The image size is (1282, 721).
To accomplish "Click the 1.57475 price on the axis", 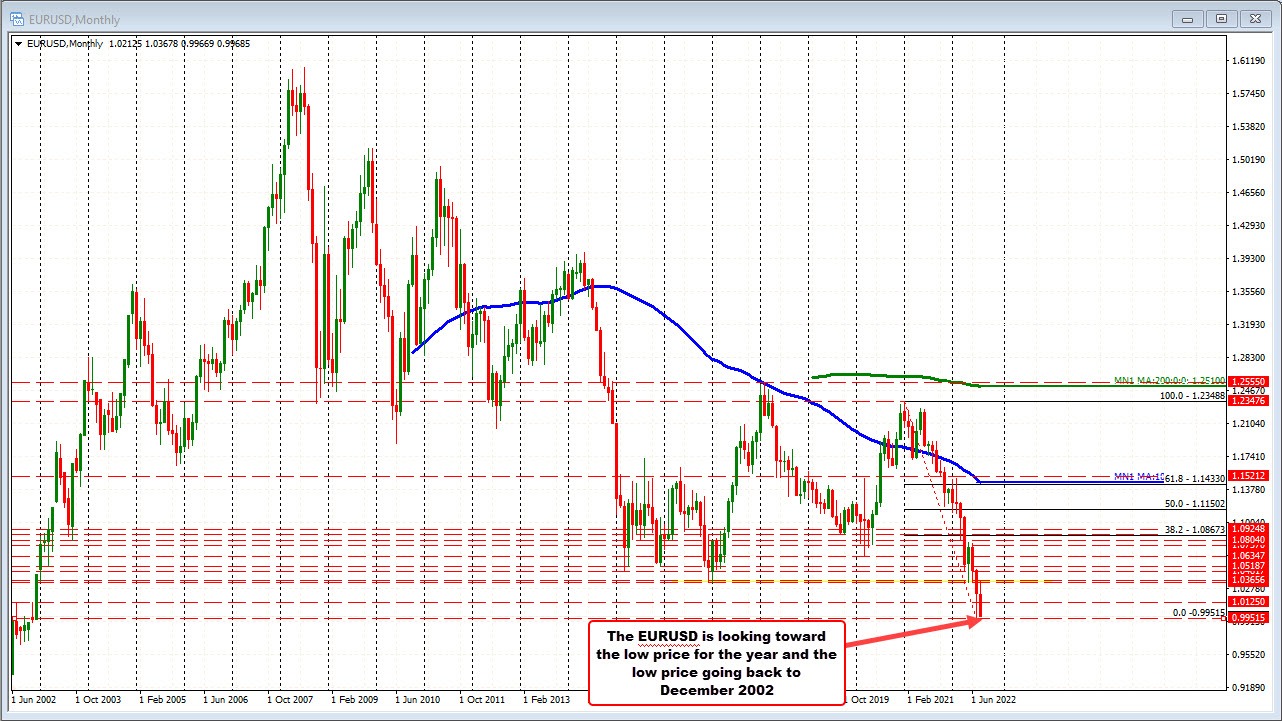I will click(1249, 94).
